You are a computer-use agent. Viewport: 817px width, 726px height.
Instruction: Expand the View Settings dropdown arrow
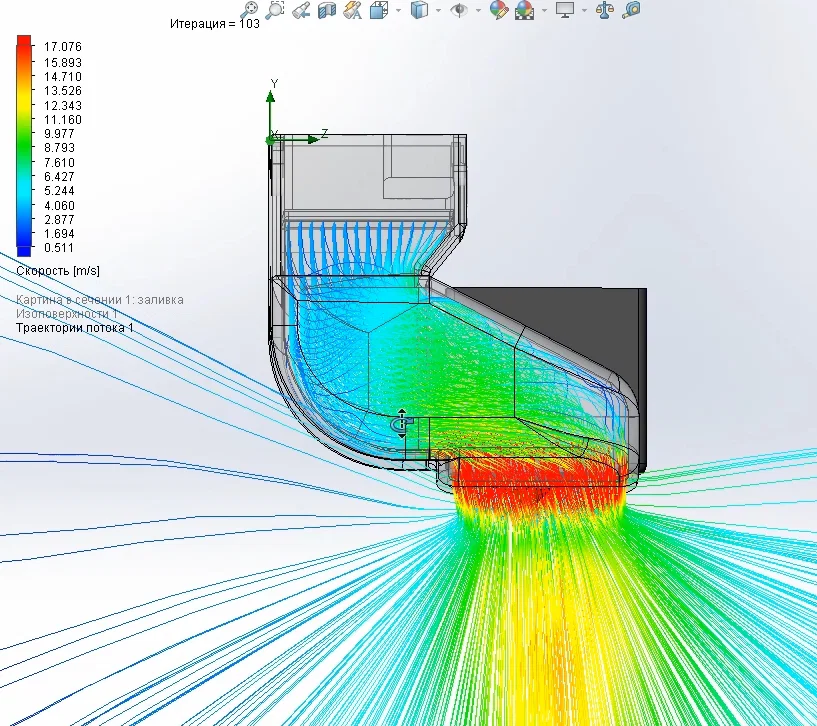584,10
